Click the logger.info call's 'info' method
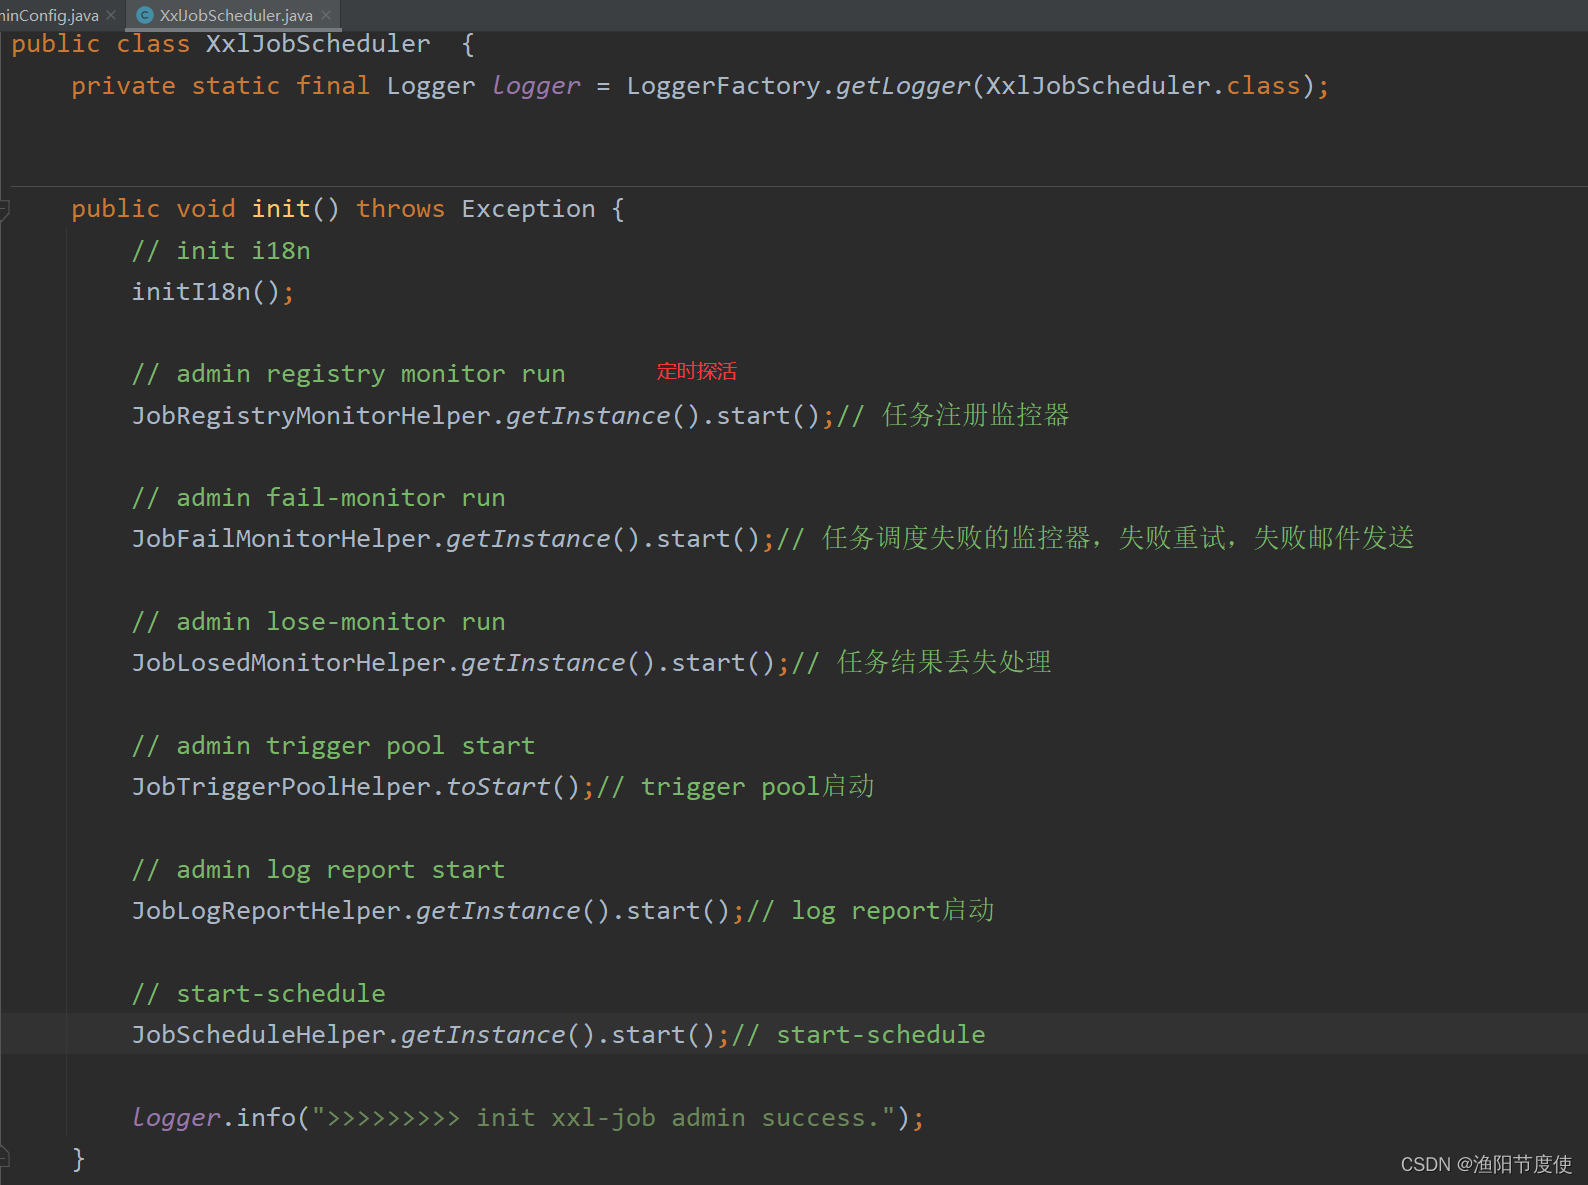 click(266, 1118)
